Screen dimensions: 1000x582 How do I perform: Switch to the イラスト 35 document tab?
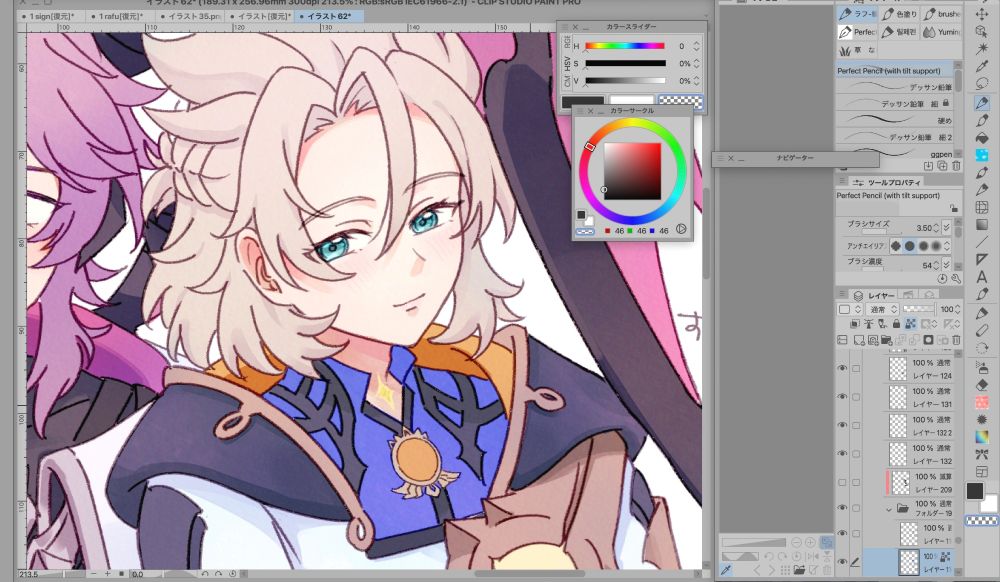tap(190, 16)
